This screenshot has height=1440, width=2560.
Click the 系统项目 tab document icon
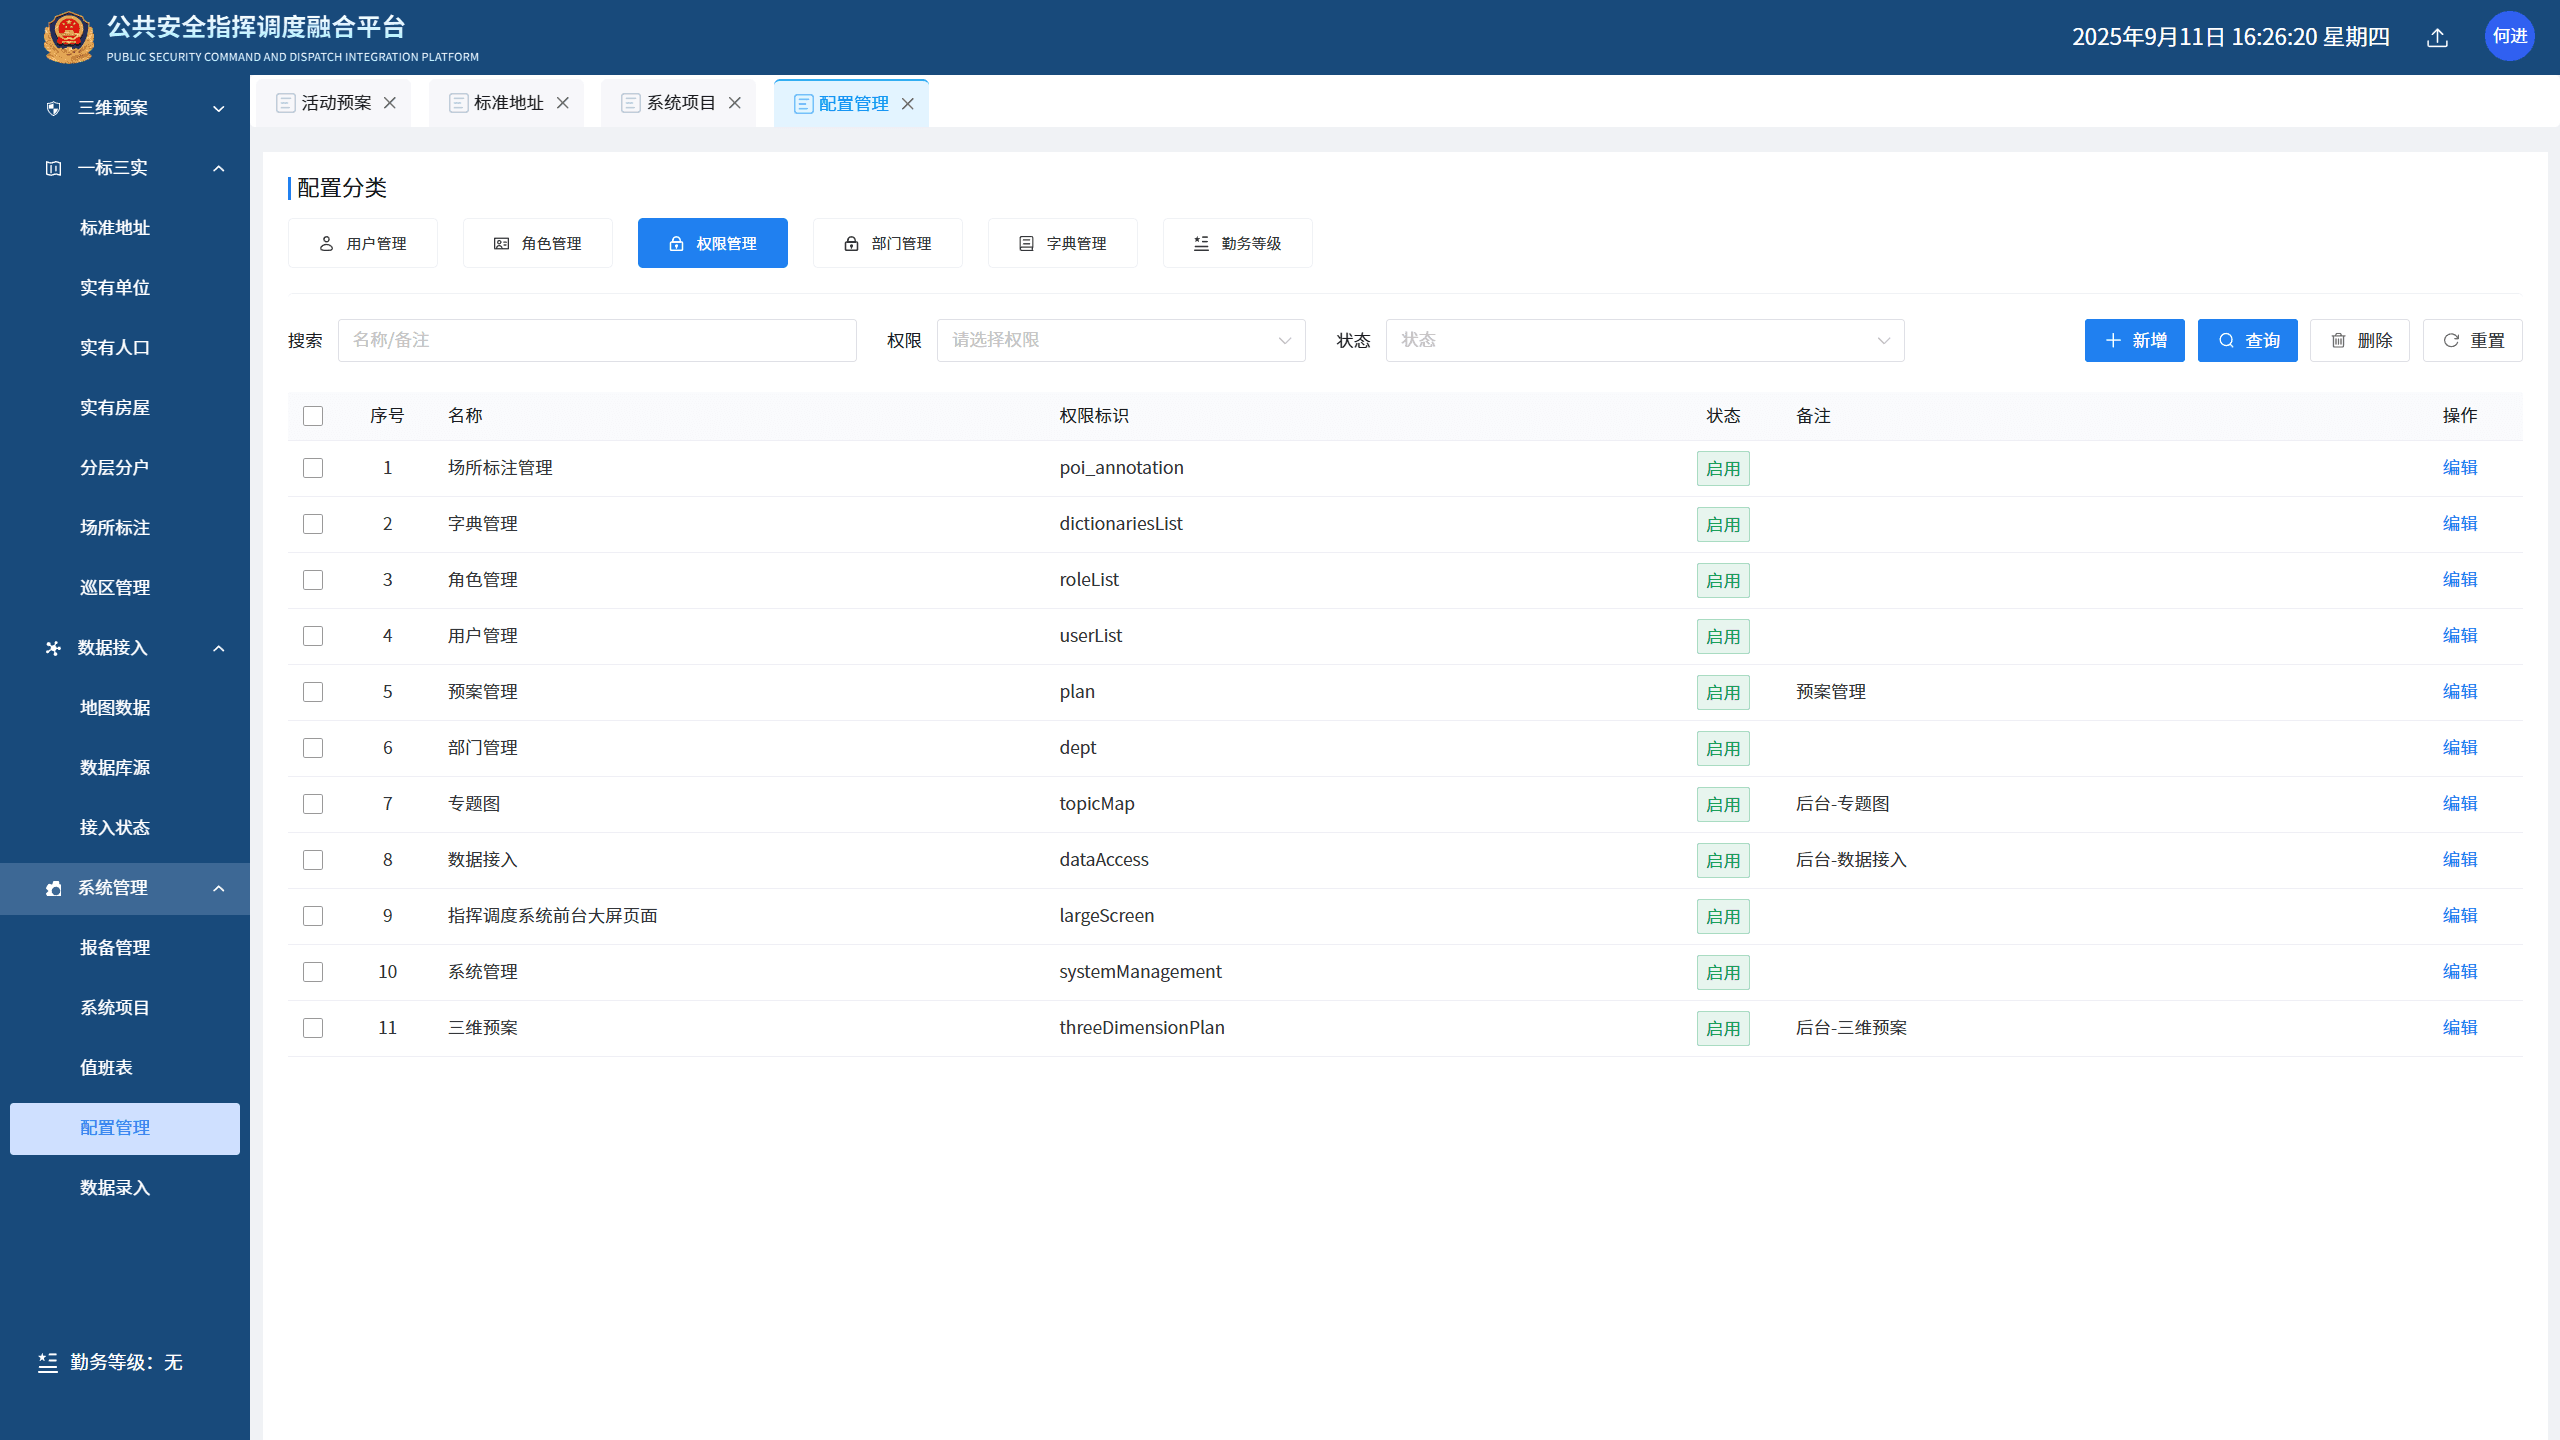click(631, 103)
